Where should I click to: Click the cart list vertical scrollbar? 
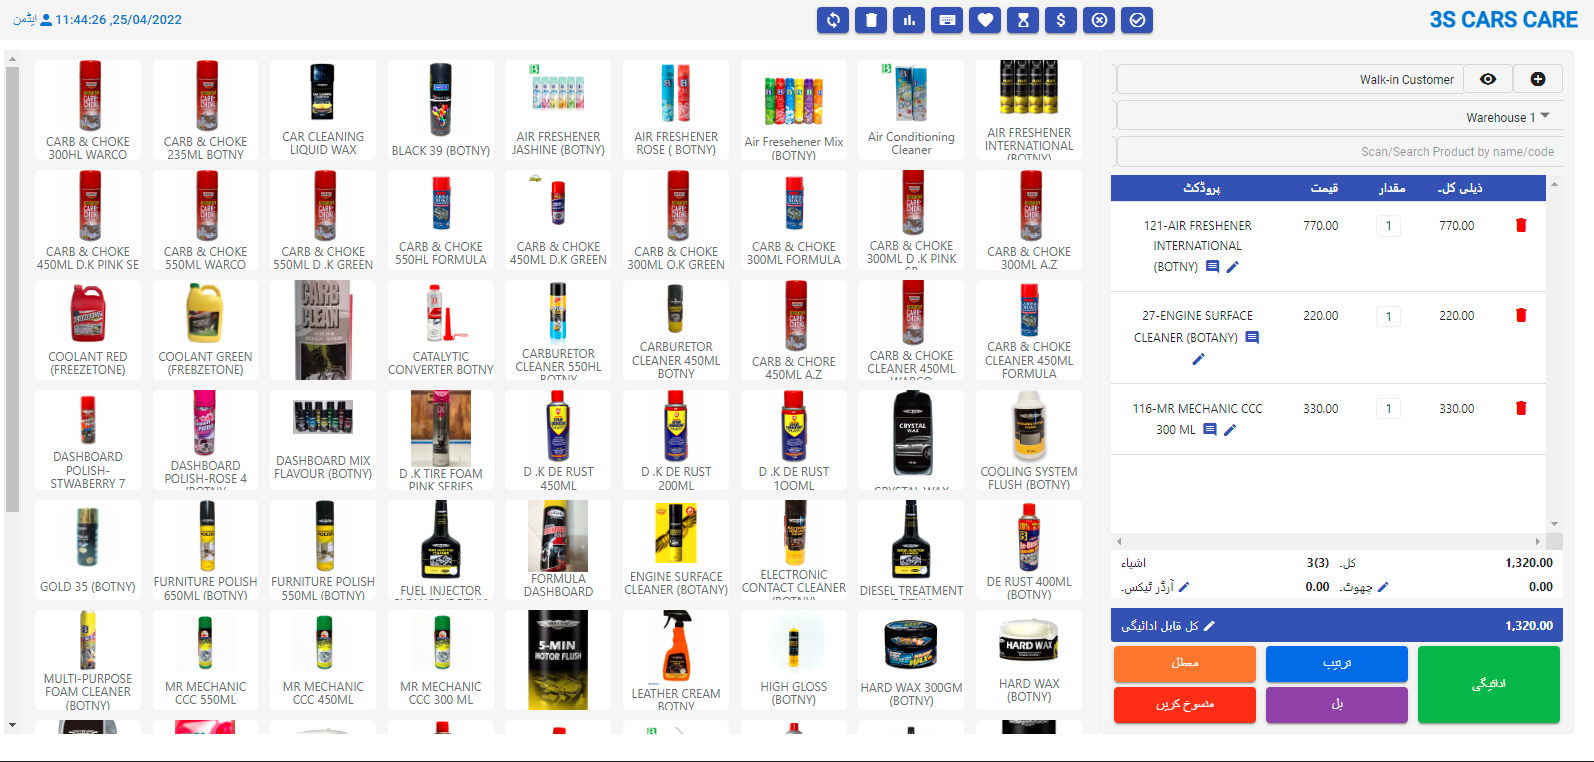(x=1554, y=354)
